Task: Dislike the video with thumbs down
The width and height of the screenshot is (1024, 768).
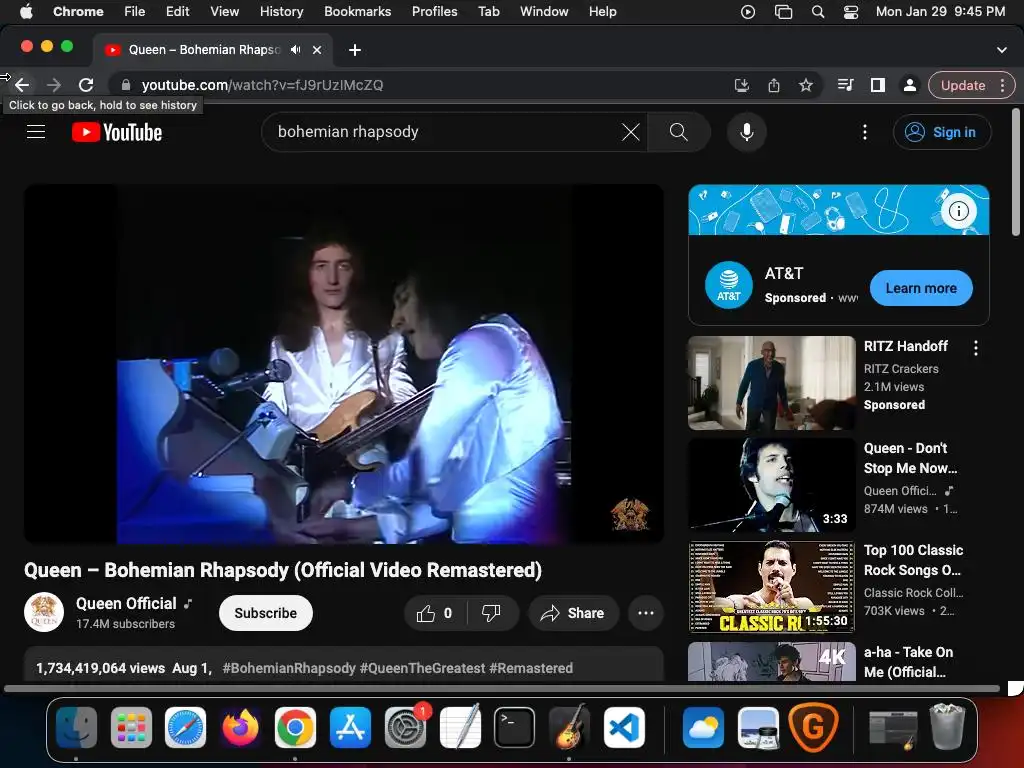Action: click(x=491, y=613)
